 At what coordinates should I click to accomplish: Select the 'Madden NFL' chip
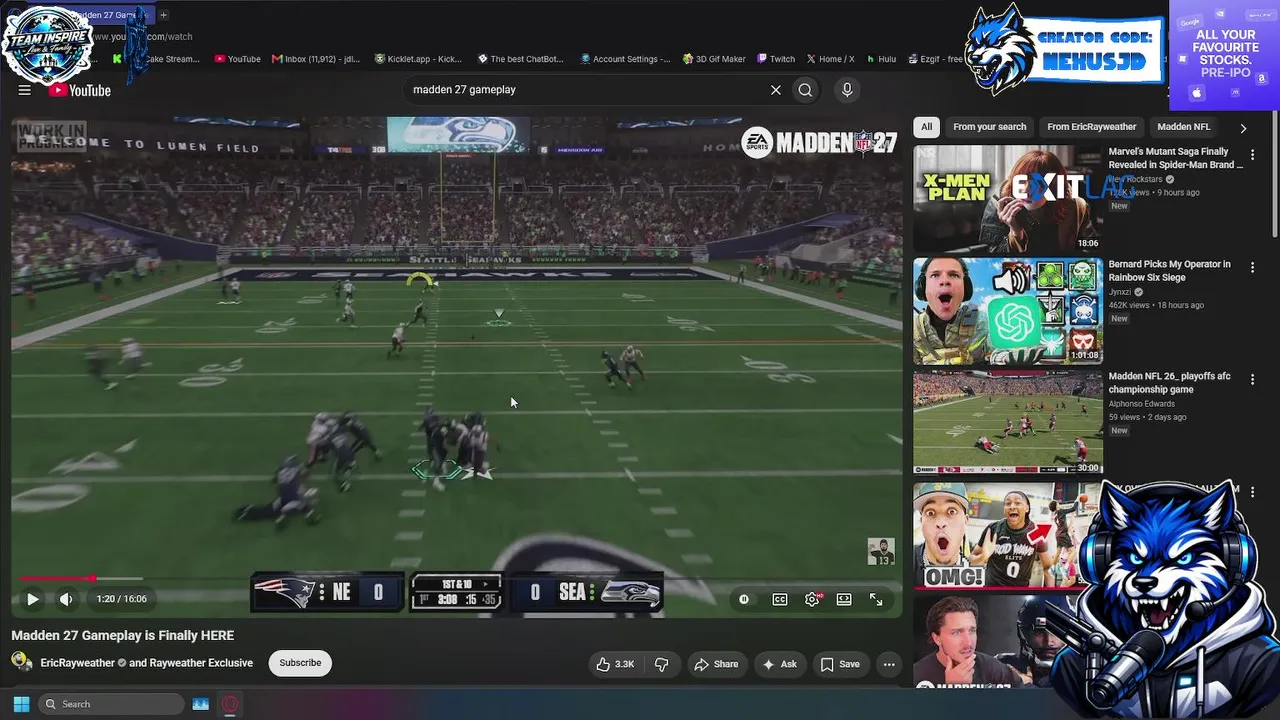point(1183,127)
